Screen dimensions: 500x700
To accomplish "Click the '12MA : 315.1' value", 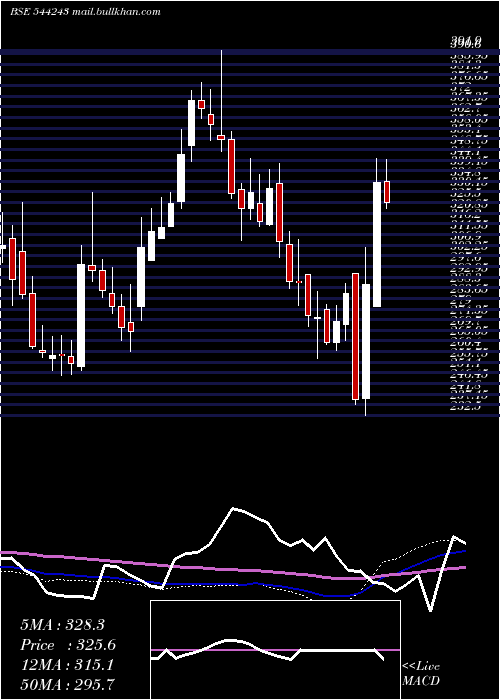I will (x=67, y=665).
